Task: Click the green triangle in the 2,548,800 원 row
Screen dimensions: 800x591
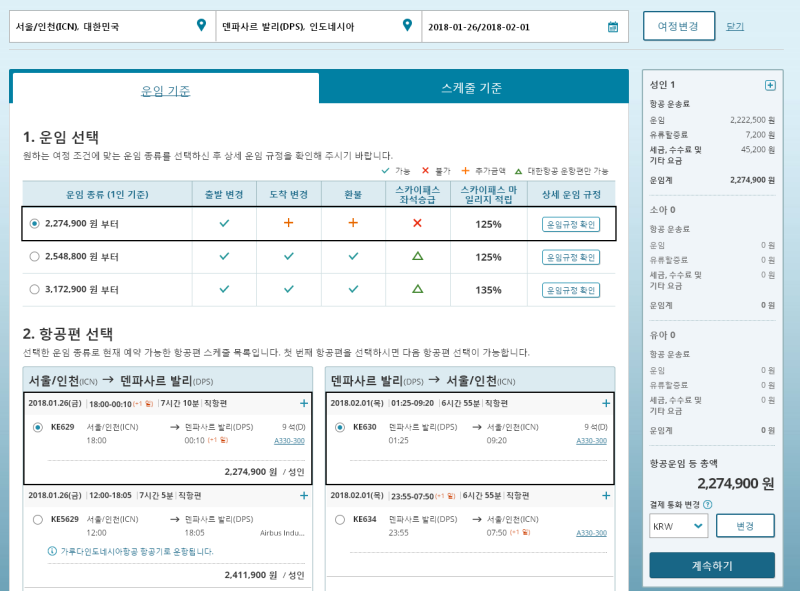Action: click(x=417, y=256)
